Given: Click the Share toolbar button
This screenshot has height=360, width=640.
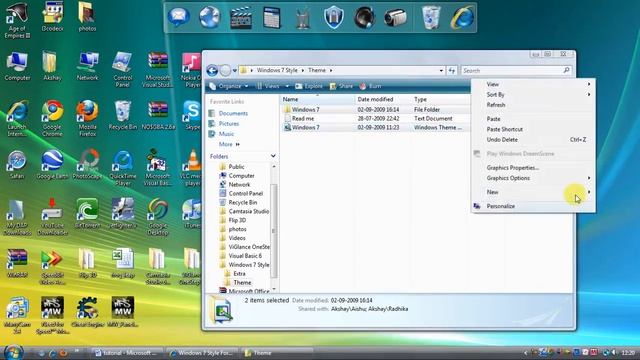Looking at the screenshot, I should click(341, 86).
